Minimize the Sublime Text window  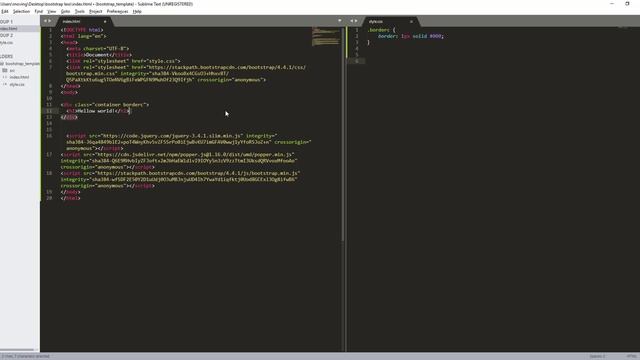tap(611, 4)
